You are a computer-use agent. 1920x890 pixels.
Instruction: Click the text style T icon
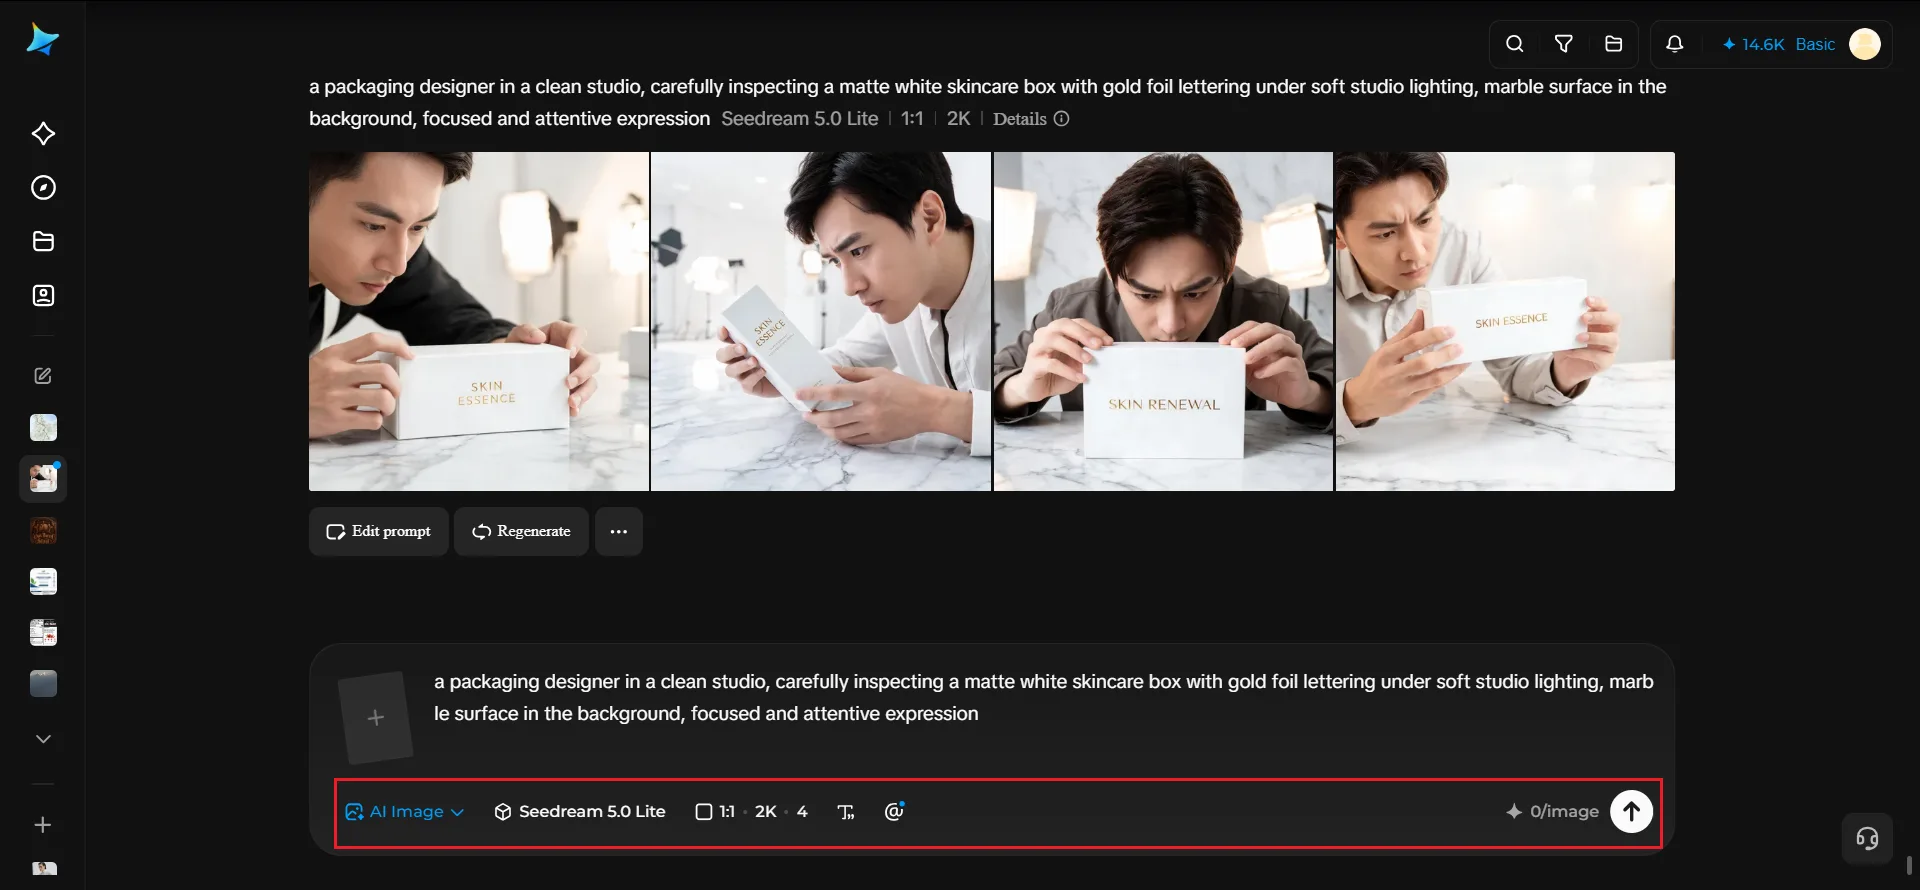tap(846, 812)
